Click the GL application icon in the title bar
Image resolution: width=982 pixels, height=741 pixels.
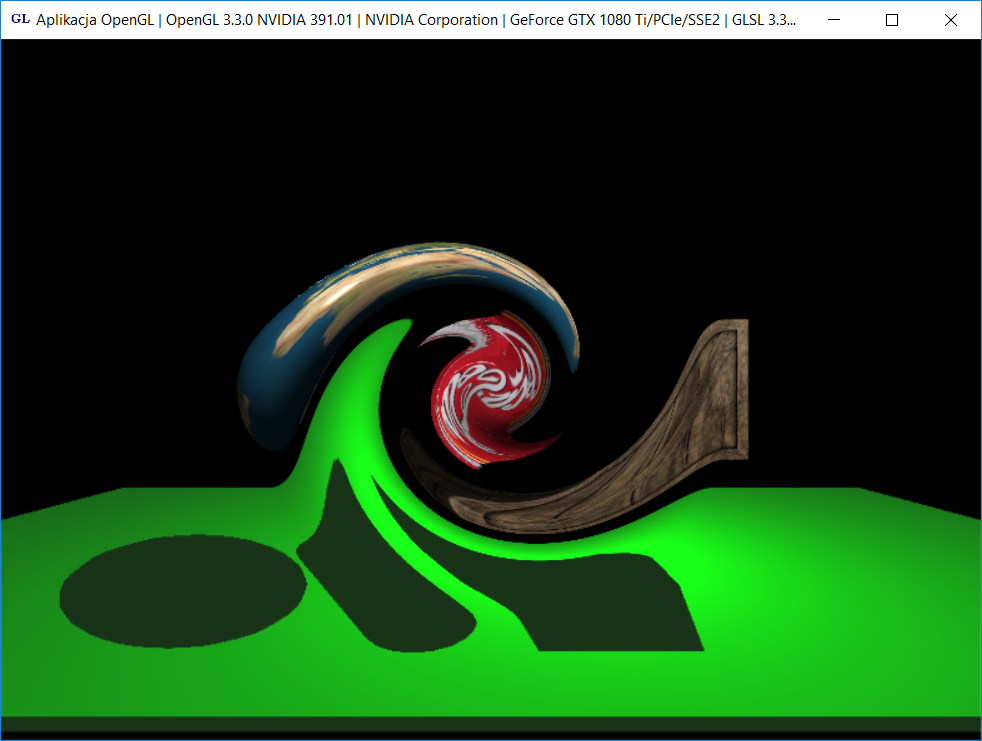[21, 19]
